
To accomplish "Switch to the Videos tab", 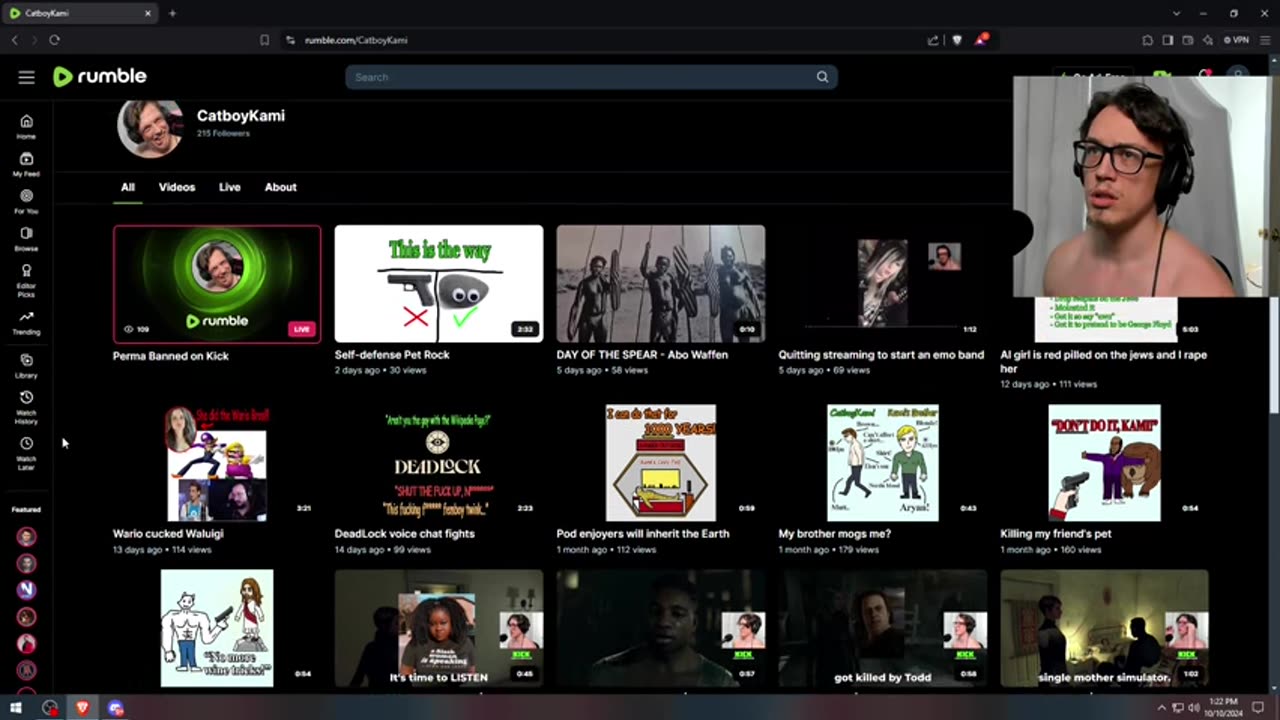I will click(x=177, y=187).
